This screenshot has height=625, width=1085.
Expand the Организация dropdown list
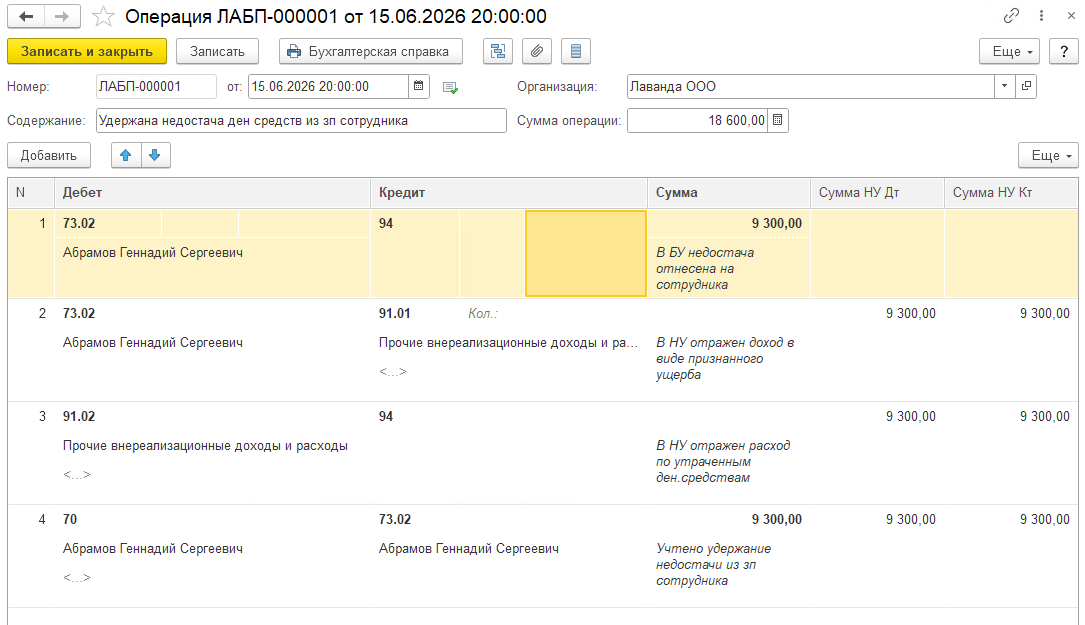(1004, 87)
